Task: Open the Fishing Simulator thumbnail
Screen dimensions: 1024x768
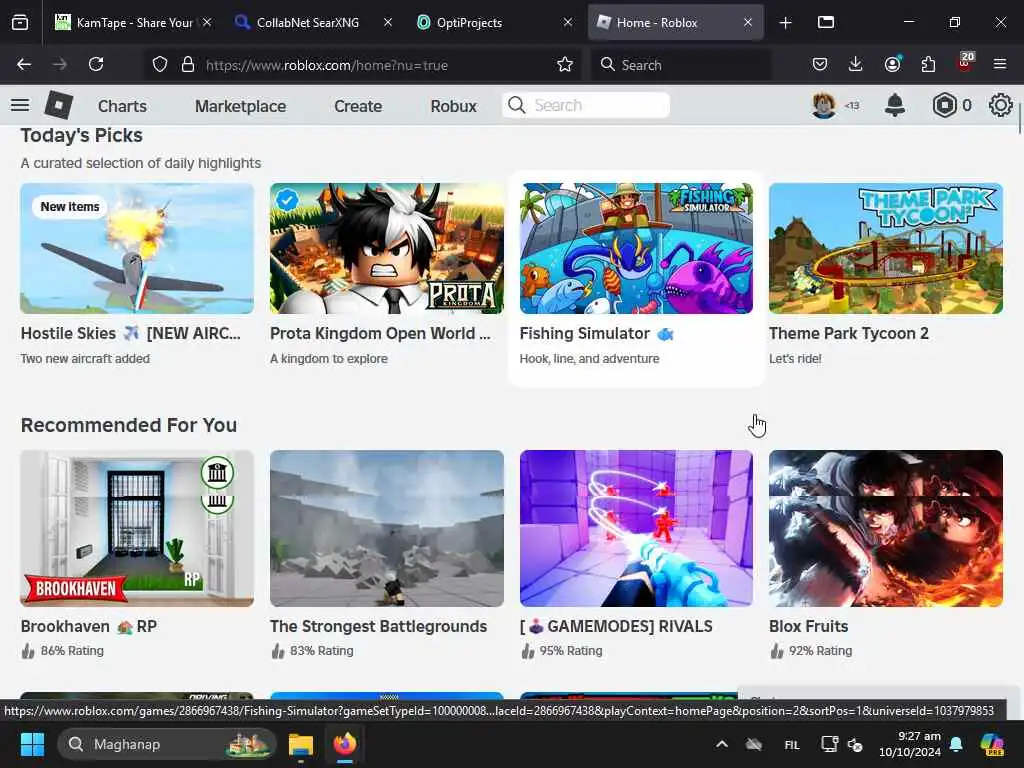Action: pyautogui.click(x=636, y=248)
